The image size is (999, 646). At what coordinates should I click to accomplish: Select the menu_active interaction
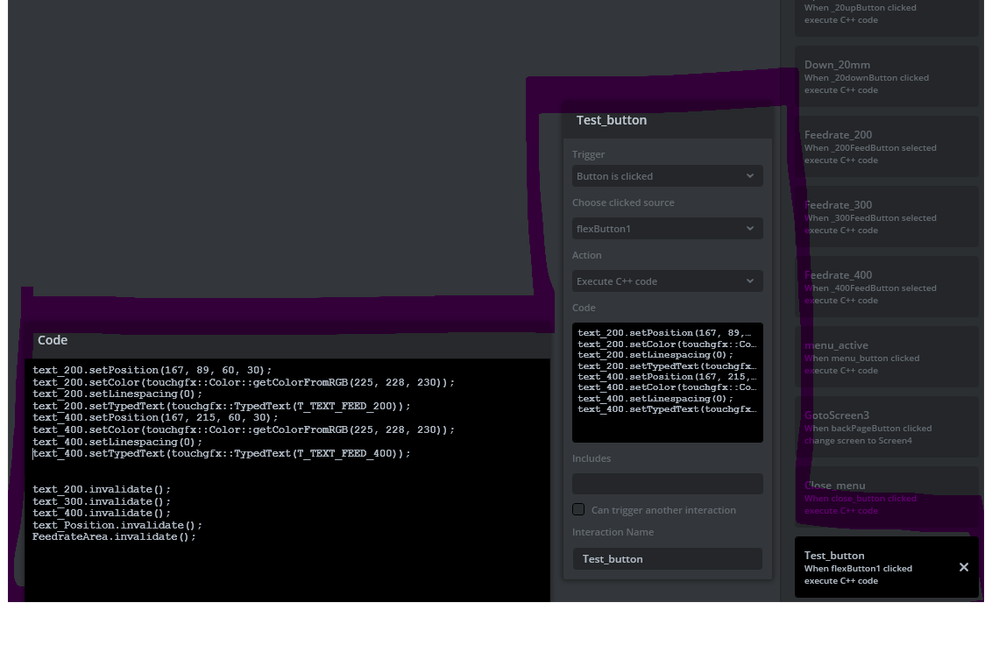[x=886, y=357]
